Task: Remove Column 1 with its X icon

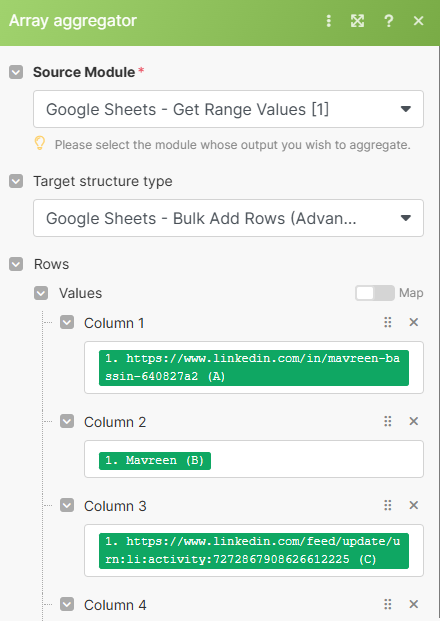Action: [413, 322]
